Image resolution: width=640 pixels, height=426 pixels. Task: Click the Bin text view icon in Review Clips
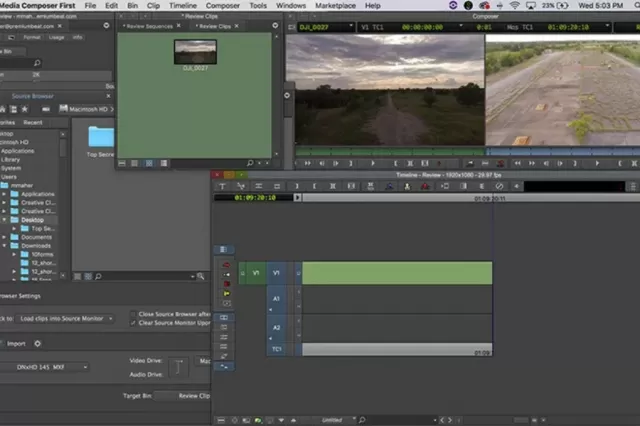pos(134,163)
